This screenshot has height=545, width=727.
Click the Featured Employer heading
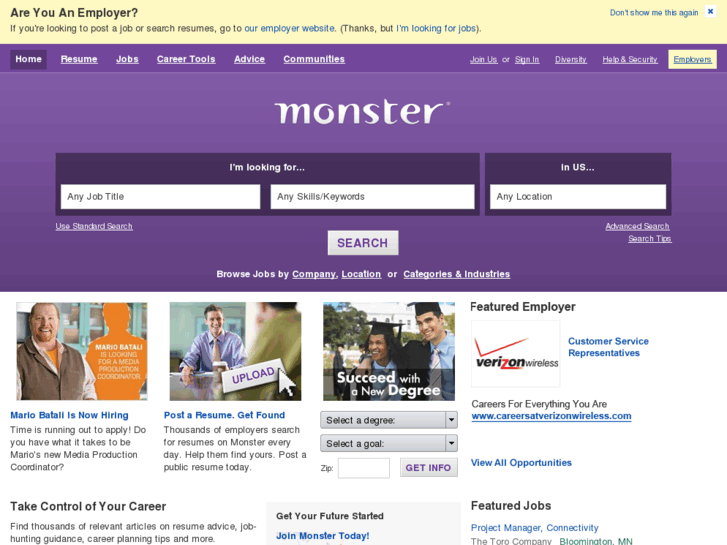pos(523,307)
